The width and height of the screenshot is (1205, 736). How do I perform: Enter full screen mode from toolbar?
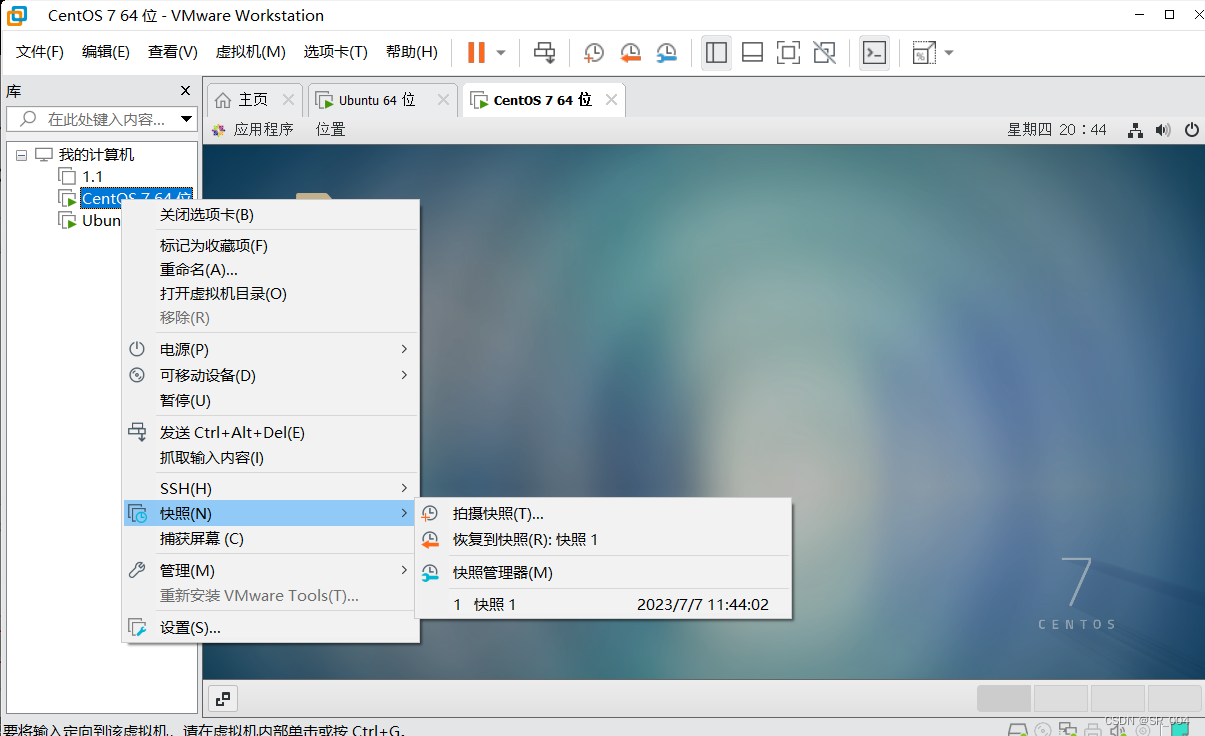click(789, 52)
